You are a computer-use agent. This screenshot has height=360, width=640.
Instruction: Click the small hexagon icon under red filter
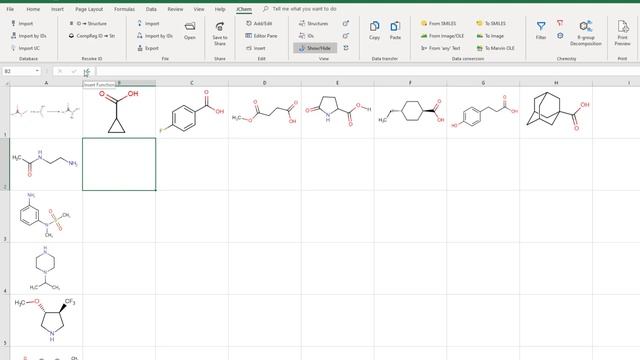pos(560,36)
